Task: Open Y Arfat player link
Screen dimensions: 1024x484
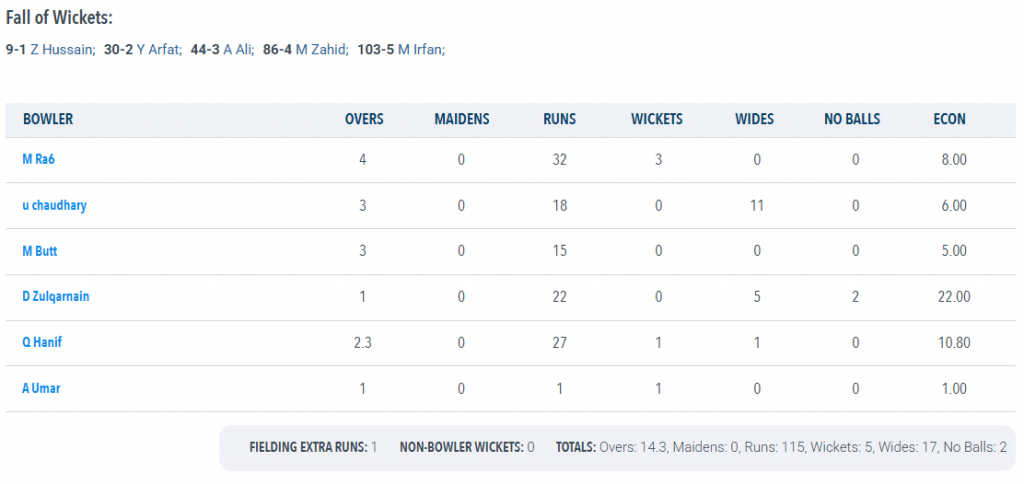Action: pos(158,50)
